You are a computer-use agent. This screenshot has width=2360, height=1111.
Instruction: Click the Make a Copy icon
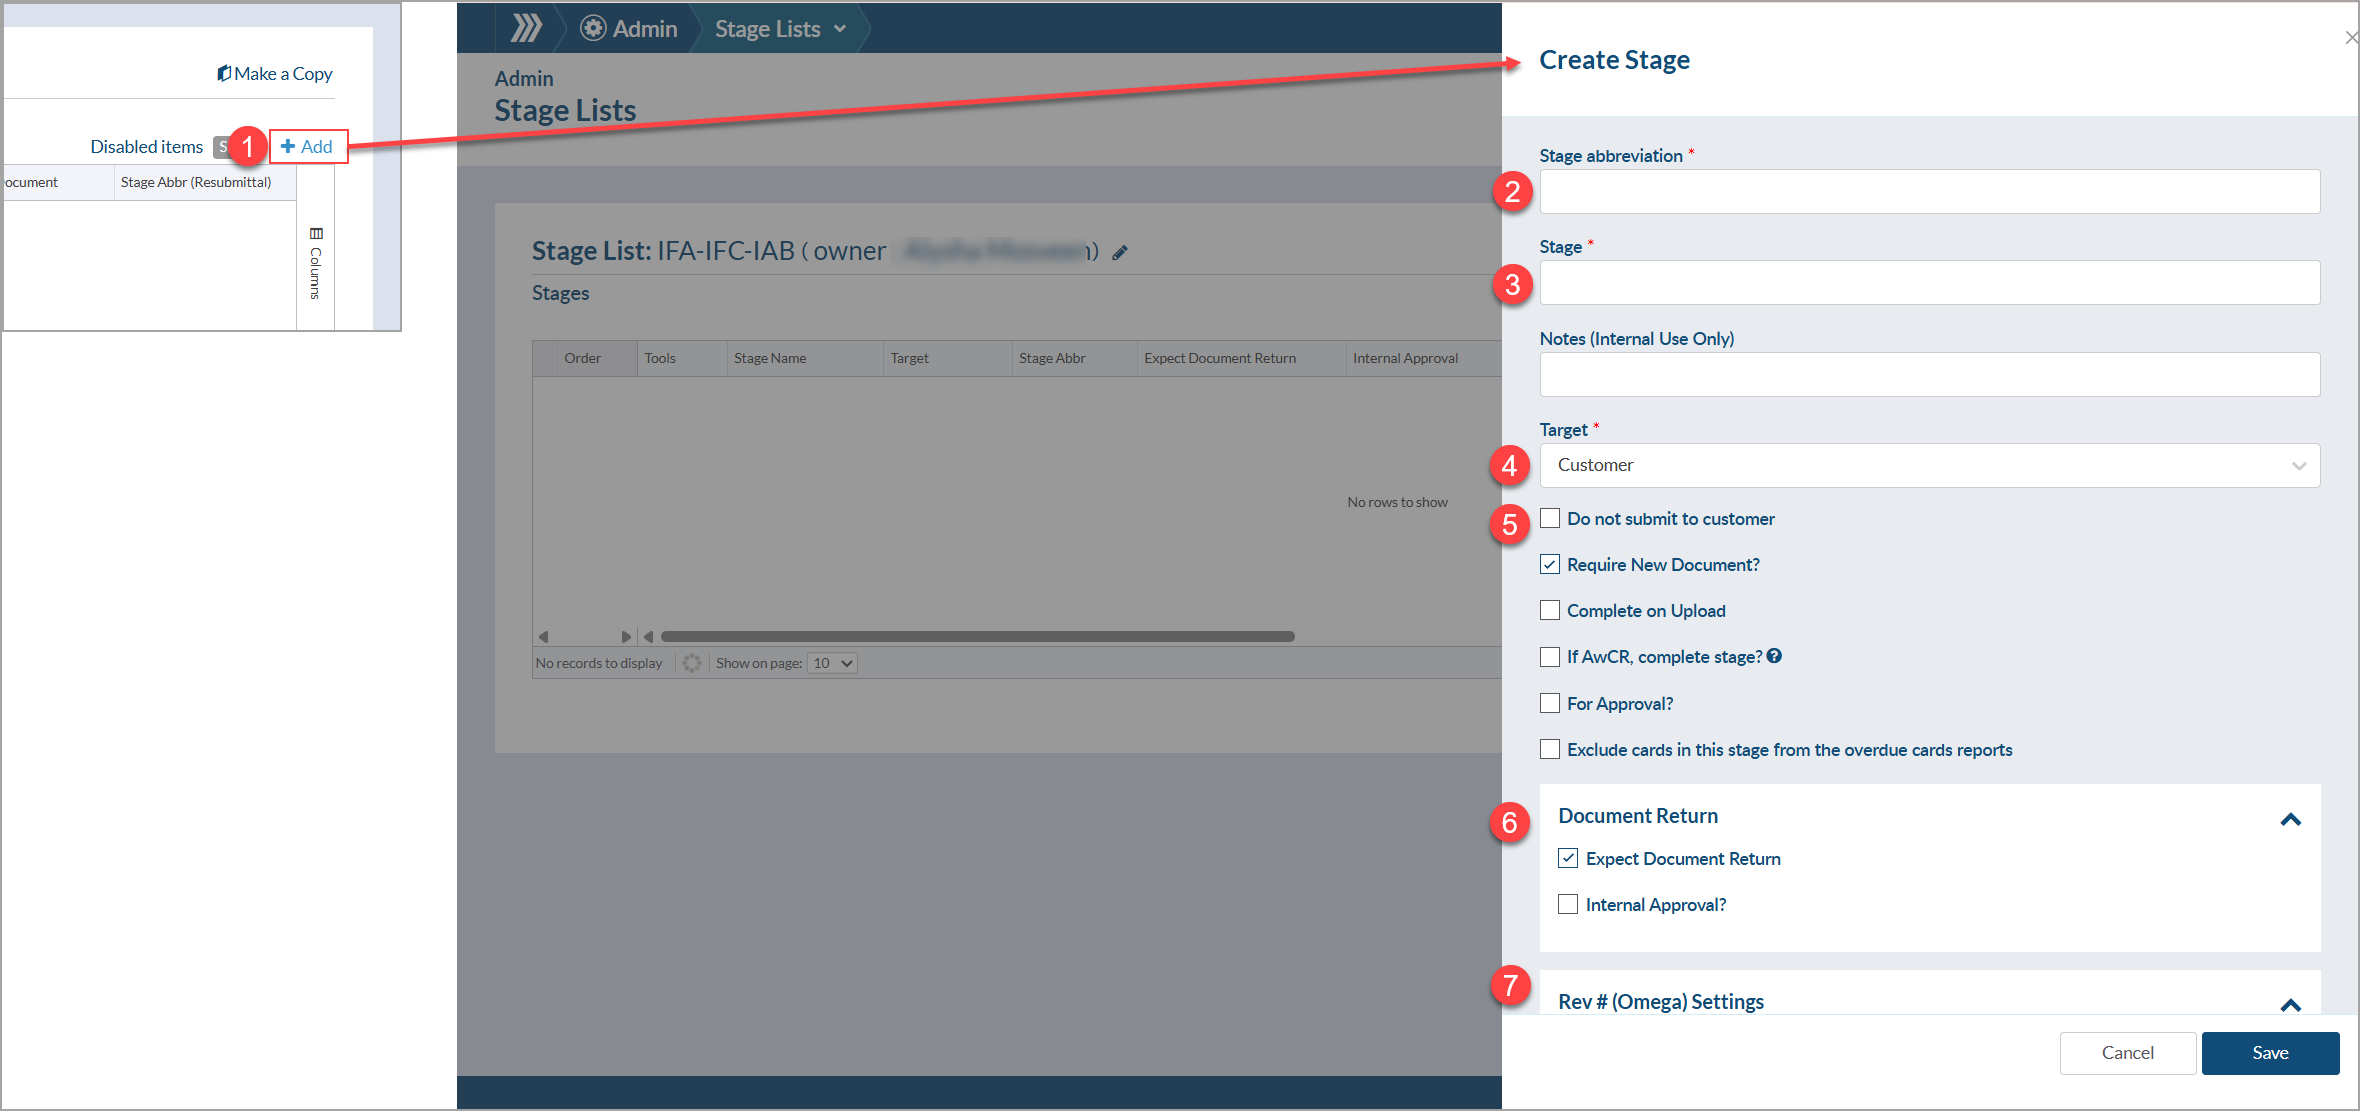pos(224,73)
